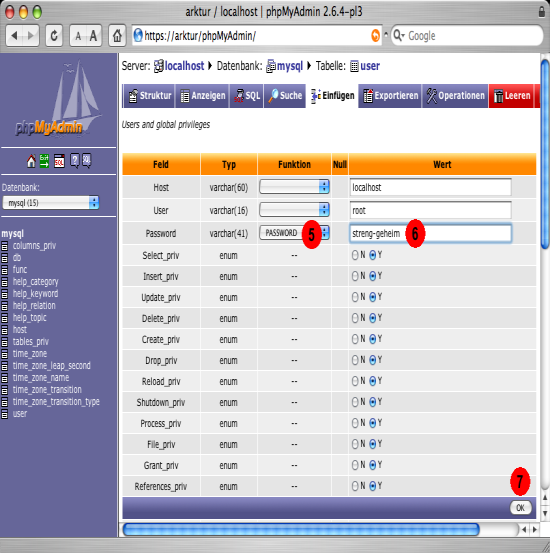This screenshot has height=553, width=550.
Task: Open the help_category table link
Action: (36, 282)
